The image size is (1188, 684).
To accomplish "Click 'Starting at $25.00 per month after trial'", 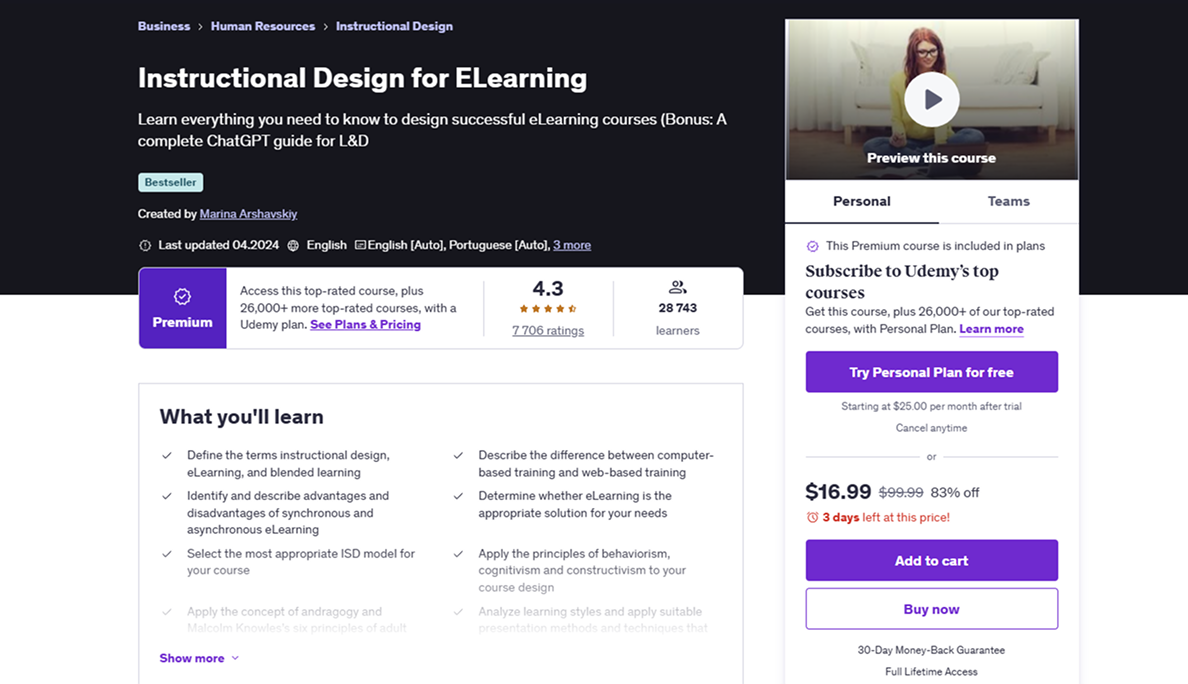I will 931,406.
